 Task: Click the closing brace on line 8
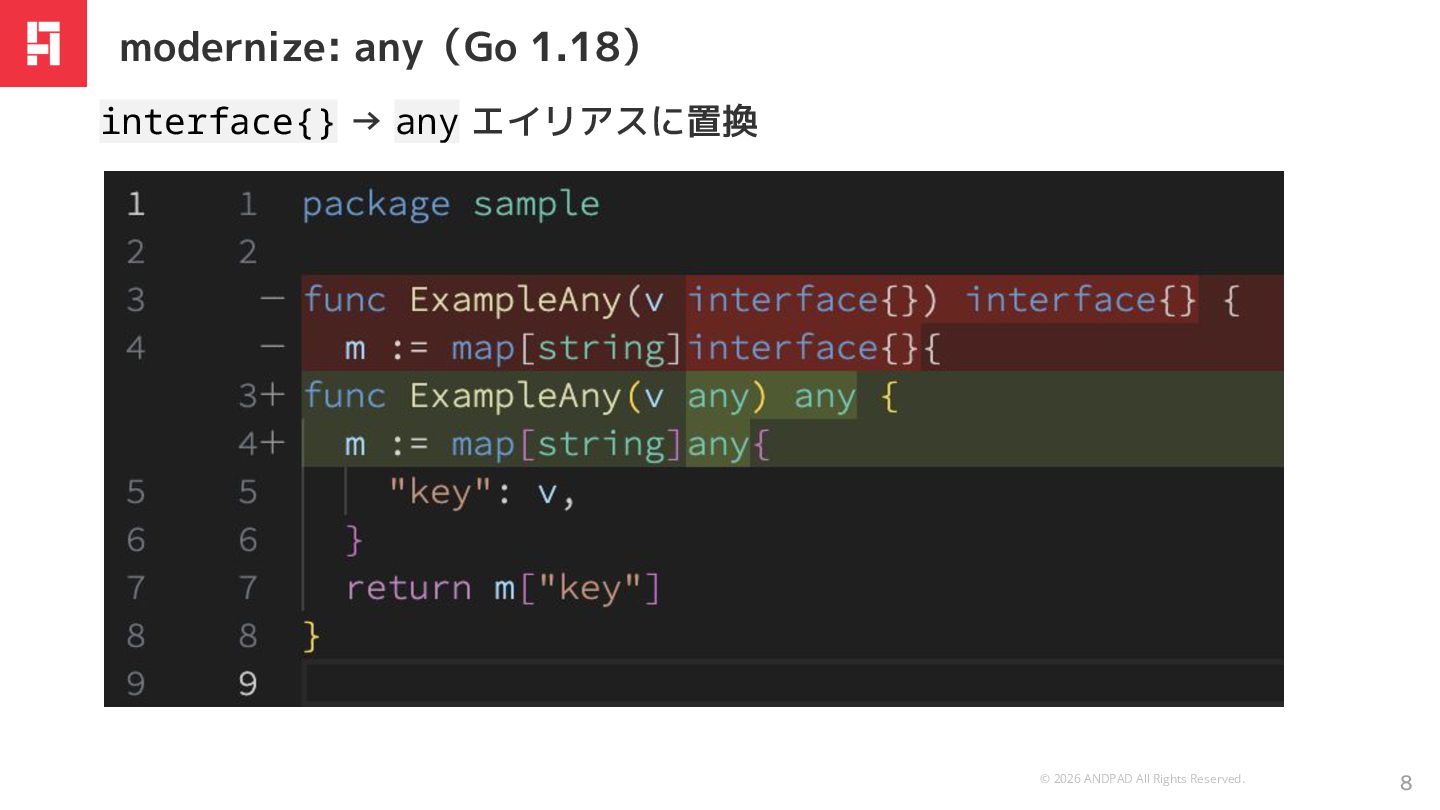tap(312, 636)
